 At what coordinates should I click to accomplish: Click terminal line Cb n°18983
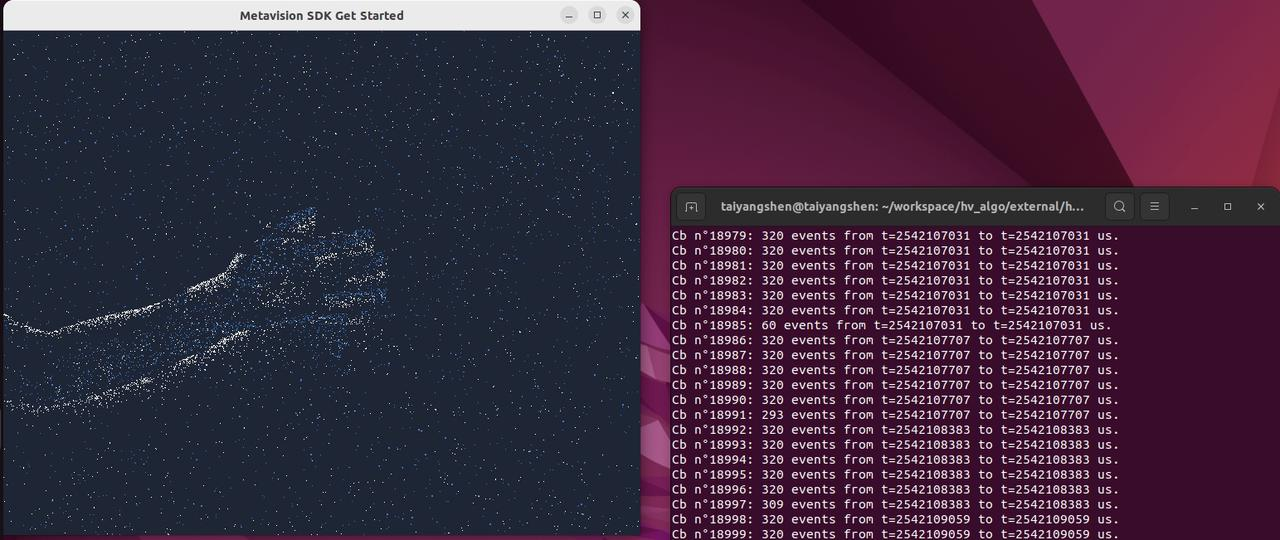click(x=895, y=295)
